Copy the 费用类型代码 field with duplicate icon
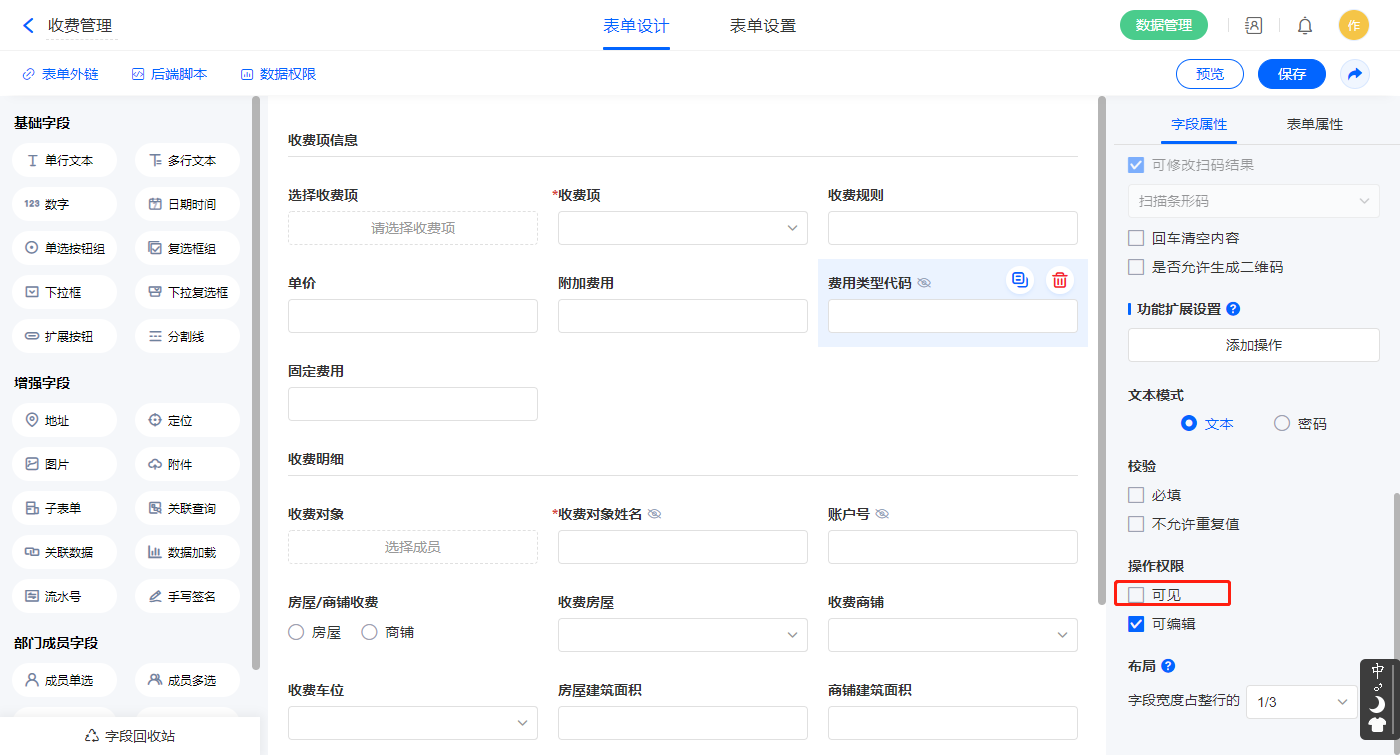Screen dimensions: 1400x755 click(x=1019, y=281)
